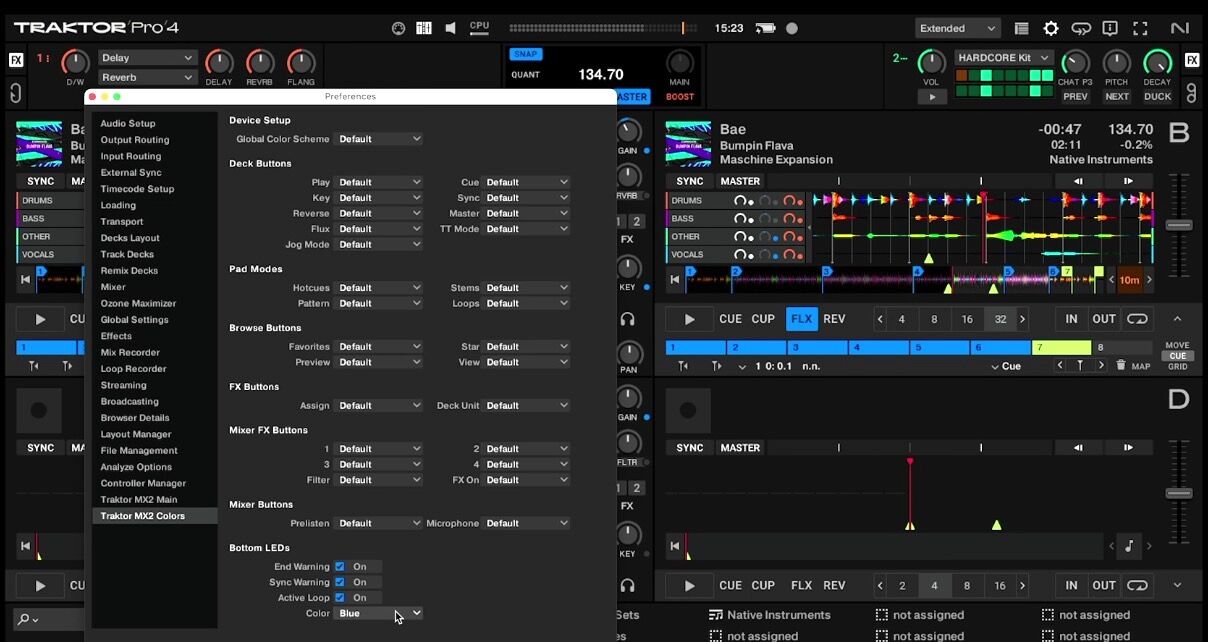
Task: Click the speaker audio icon in header
Action: point(450,28)
